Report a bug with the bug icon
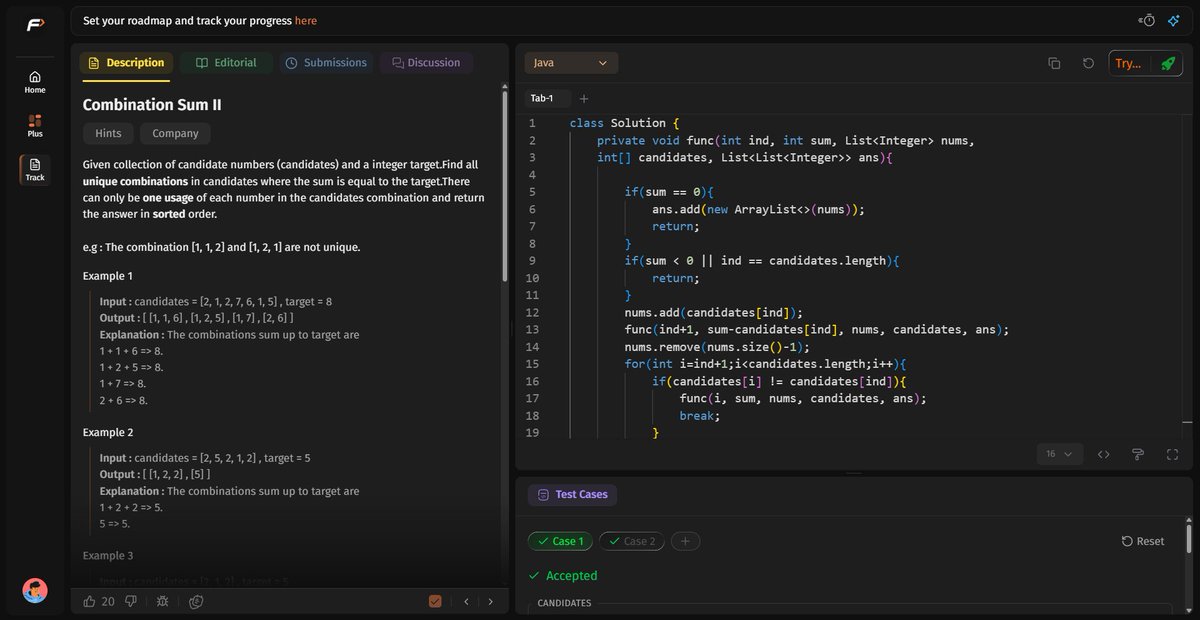This screenshot has width=1200, height=620. (163, 601)
